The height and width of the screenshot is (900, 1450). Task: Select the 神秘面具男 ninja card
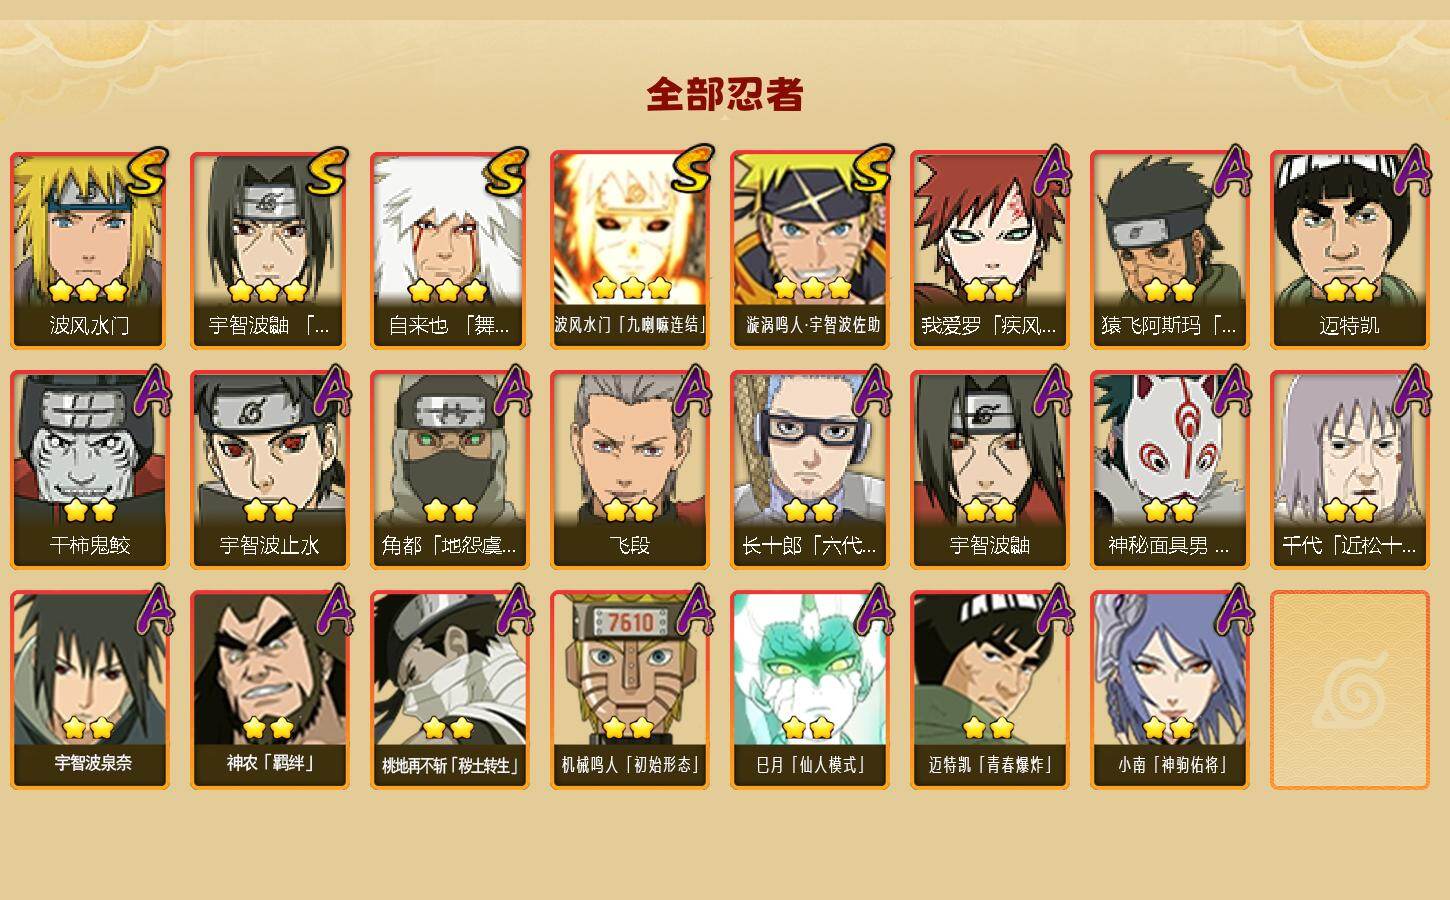(x=1170, y=470)
